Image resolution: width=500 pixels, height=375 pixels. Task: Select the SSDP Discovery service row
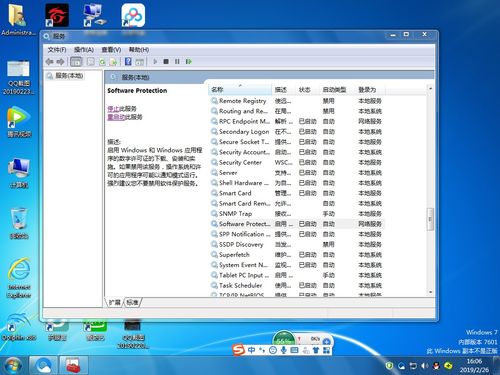(x=297, y=244)
